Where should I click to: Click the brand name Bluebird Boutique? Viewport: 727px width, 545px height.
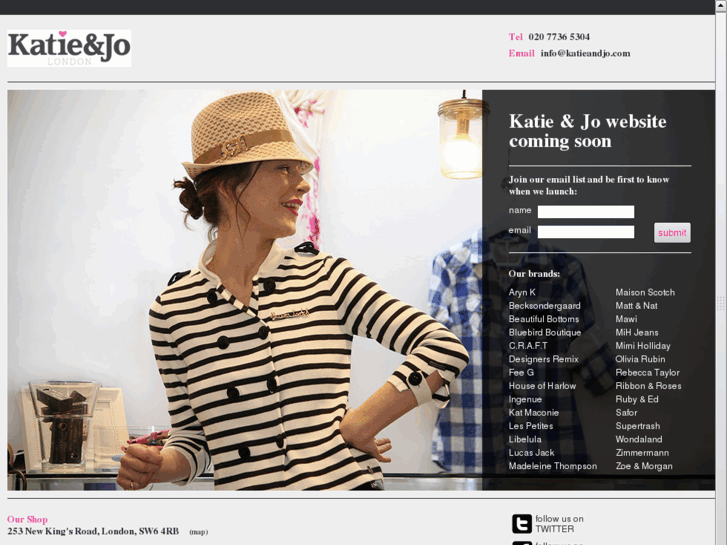pyautogui.click(x=544, y=333)
